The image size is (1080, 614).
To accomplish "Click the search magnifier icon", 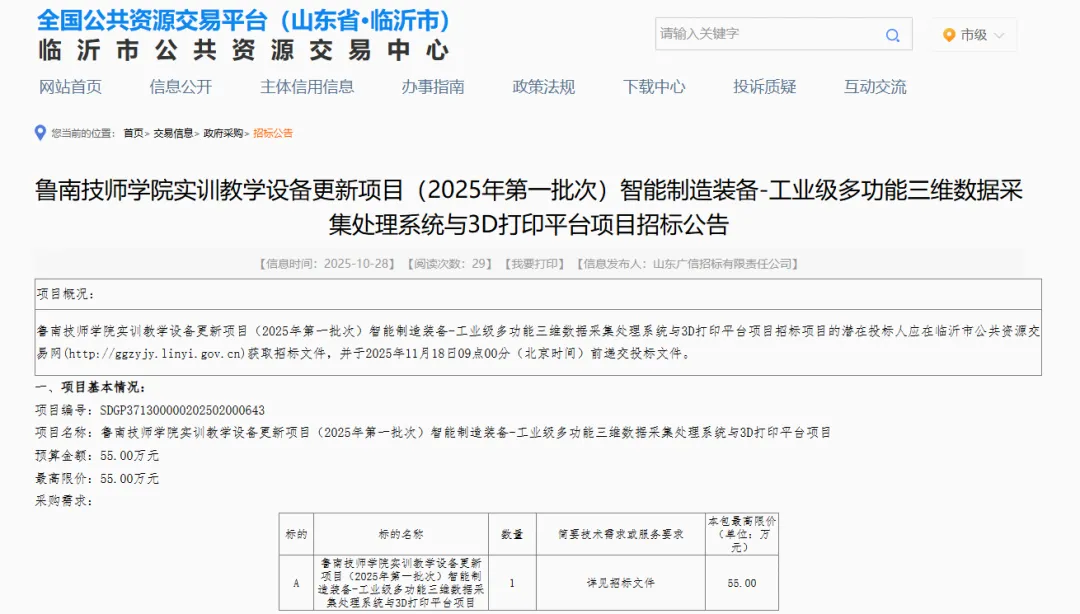I will coord(893,35).
